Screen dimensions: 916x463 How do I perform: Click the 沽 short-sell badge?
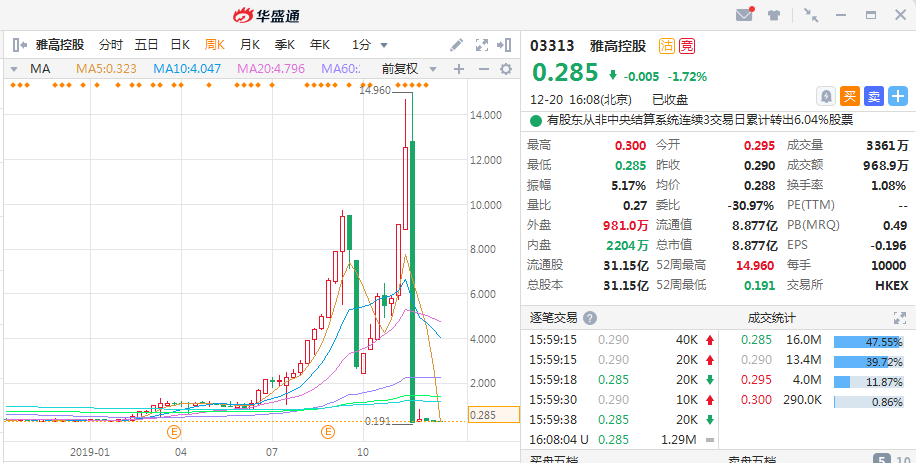(667, 46)
